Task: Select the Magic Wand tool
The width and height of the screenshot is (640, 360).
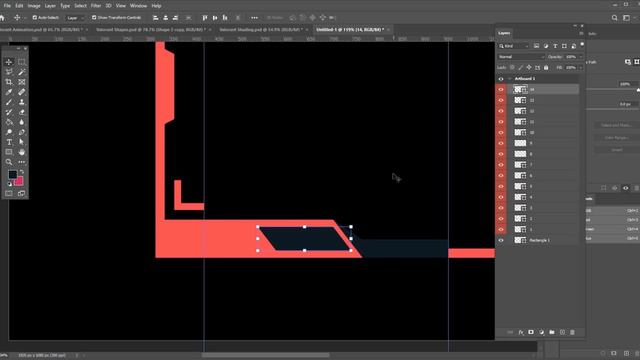Action: pos(22,72)
